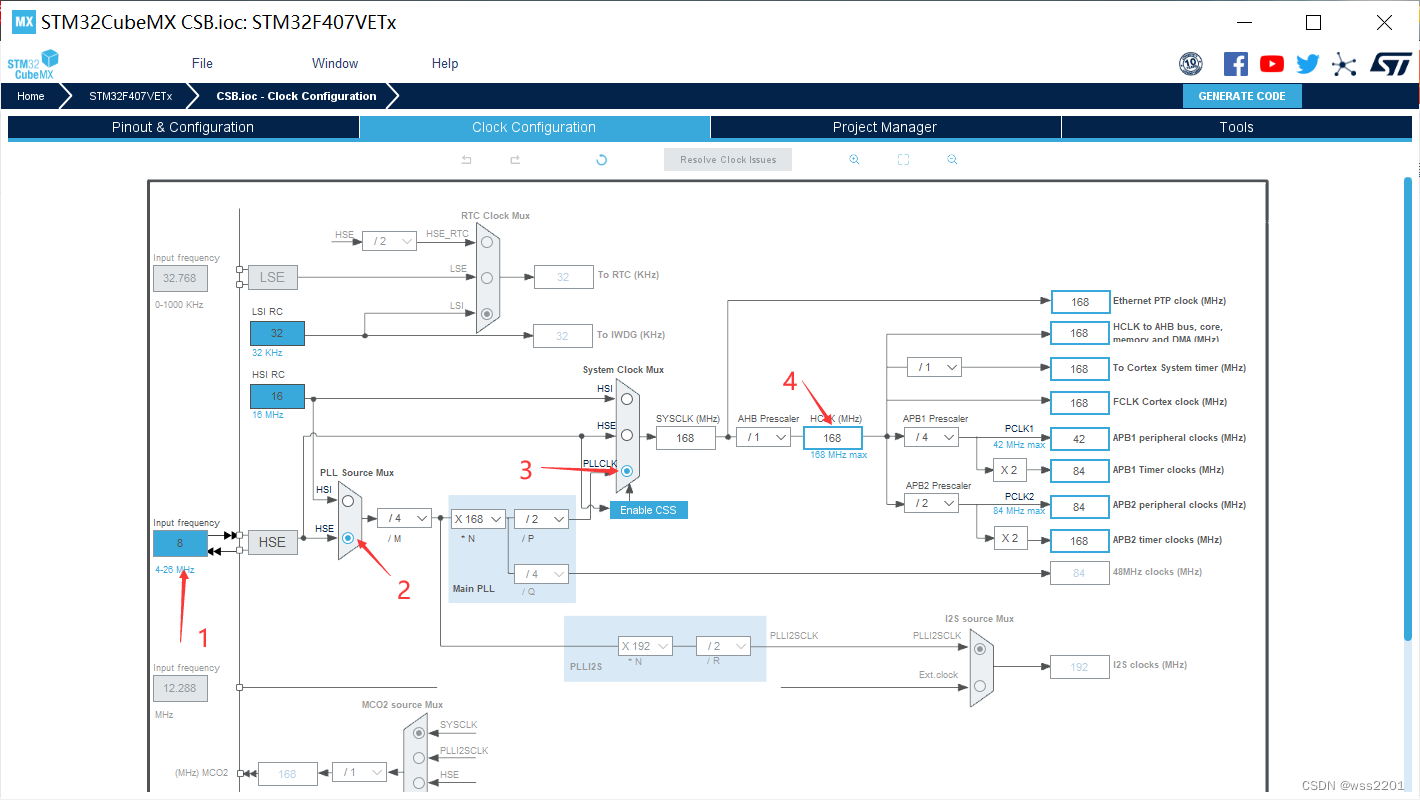Click the APB1 peripheral clocks value 42
This screenshot has height=800, width=1420.
point(1079,438)
